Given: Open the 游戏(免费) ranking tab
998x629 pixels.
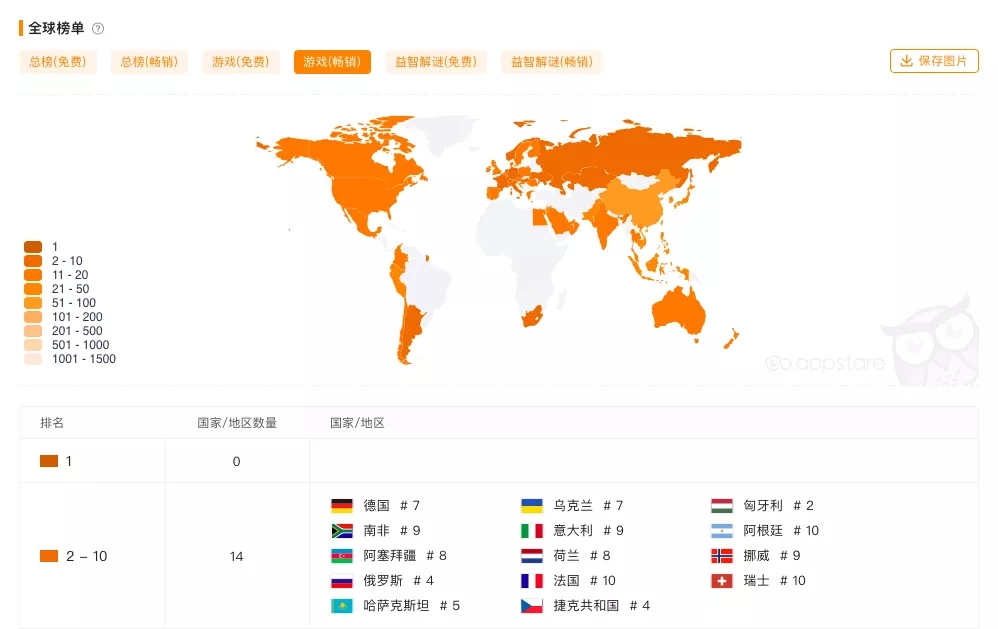Looking at the screenshot, I should click(240, 61).
